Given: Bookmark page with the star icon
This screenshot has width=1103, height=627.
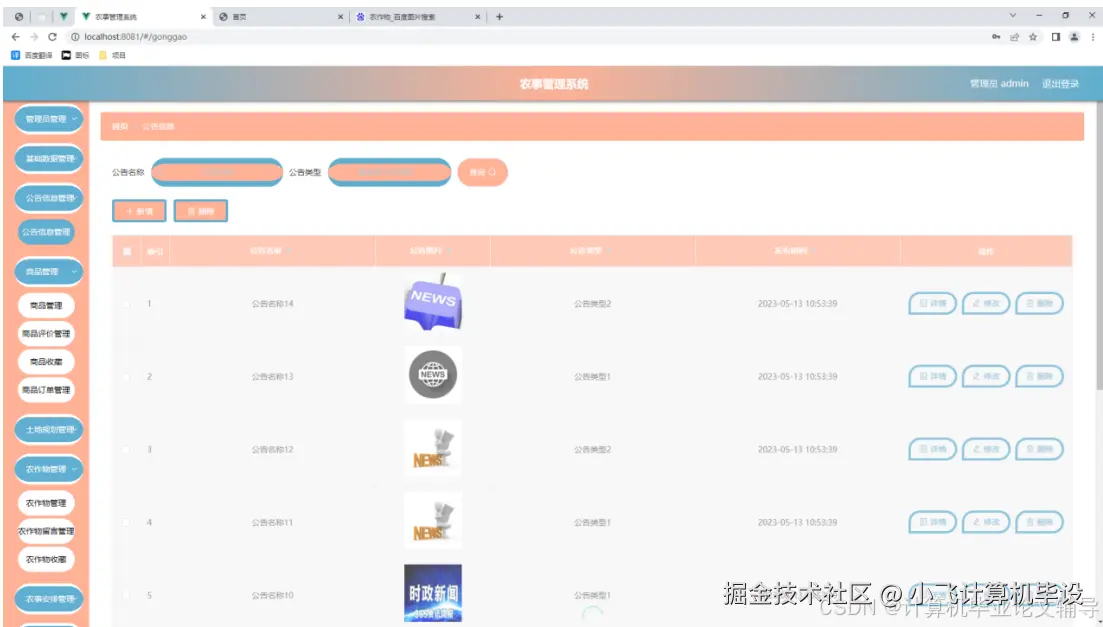Looking at the screenshot, I should (1033, 37).
